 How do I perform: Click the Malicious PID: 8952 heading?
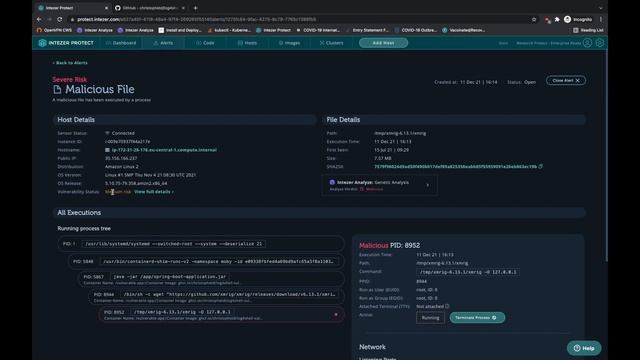coord(389,245)
